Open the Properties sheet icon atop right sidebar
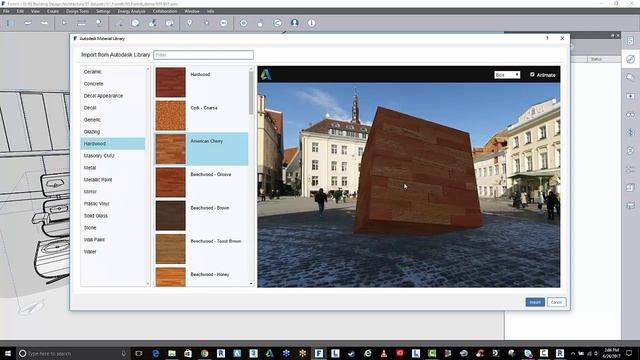 pos(630,41)
